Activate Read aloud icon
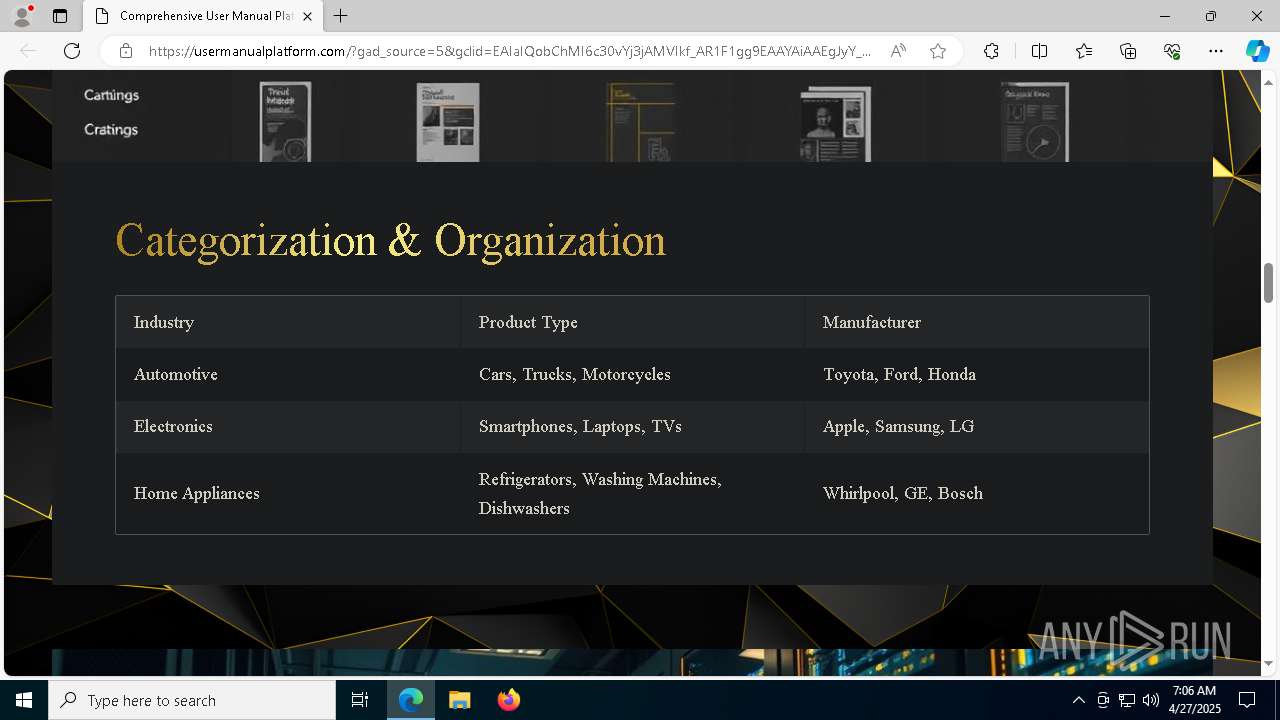Viewport: 1280px width, 720px height. pyautogui.click(x=898, y=51)
